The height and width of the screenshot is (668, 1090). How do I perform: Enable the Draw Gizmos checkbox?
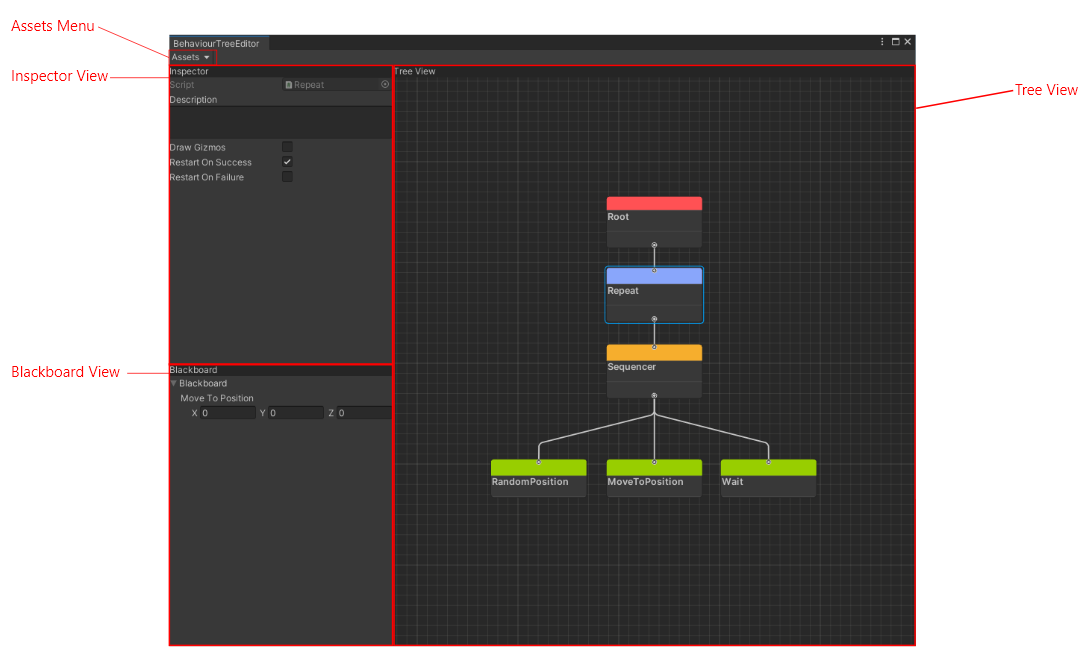pyautogui.click(x=287, y=146)
